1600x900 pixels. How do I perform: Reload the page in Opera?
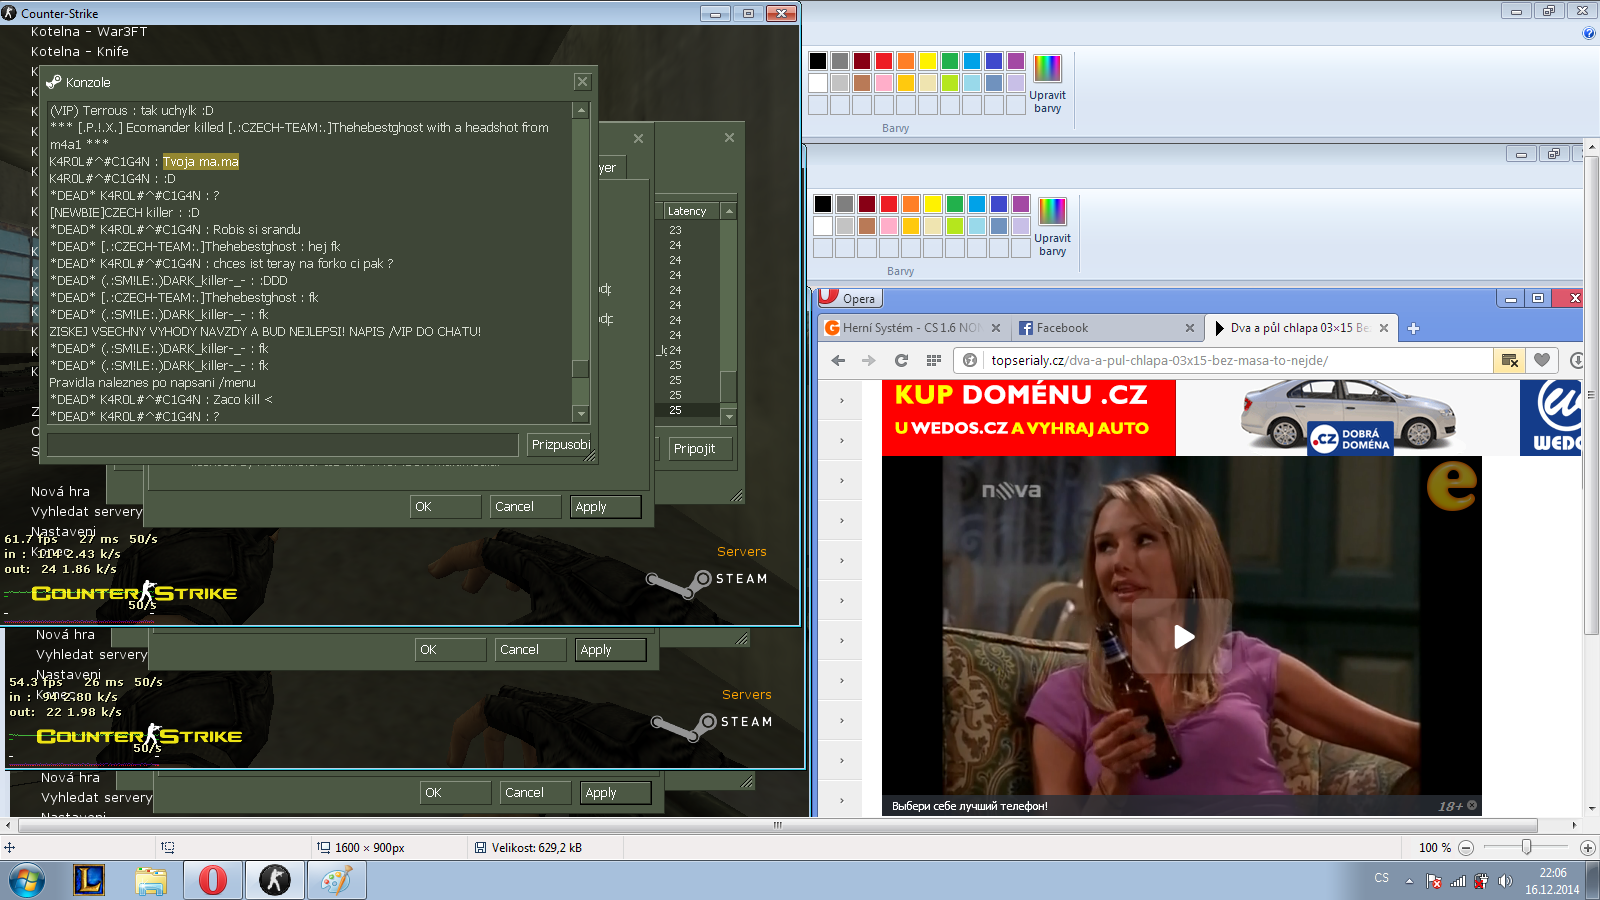tap(901, 361)
